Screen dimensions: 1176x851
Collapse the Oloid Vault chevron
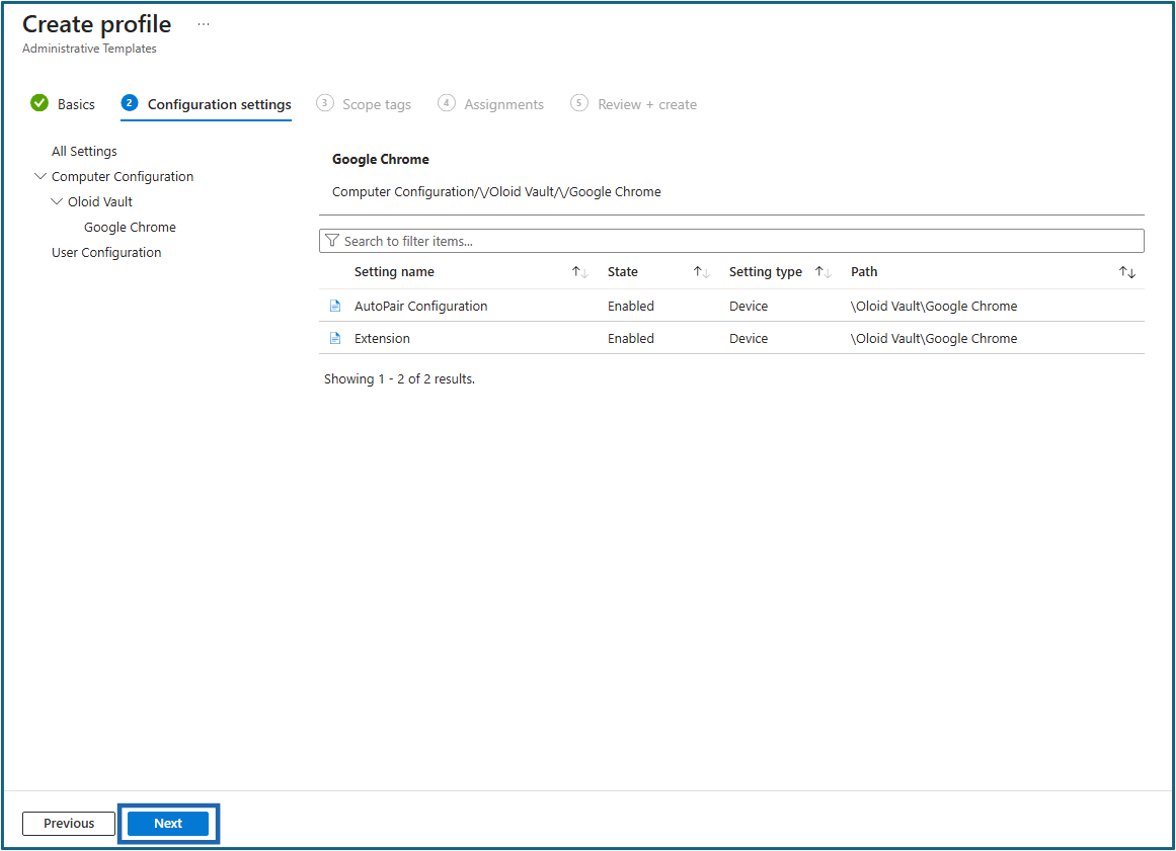pyautogui.click(x=56, y=202)
